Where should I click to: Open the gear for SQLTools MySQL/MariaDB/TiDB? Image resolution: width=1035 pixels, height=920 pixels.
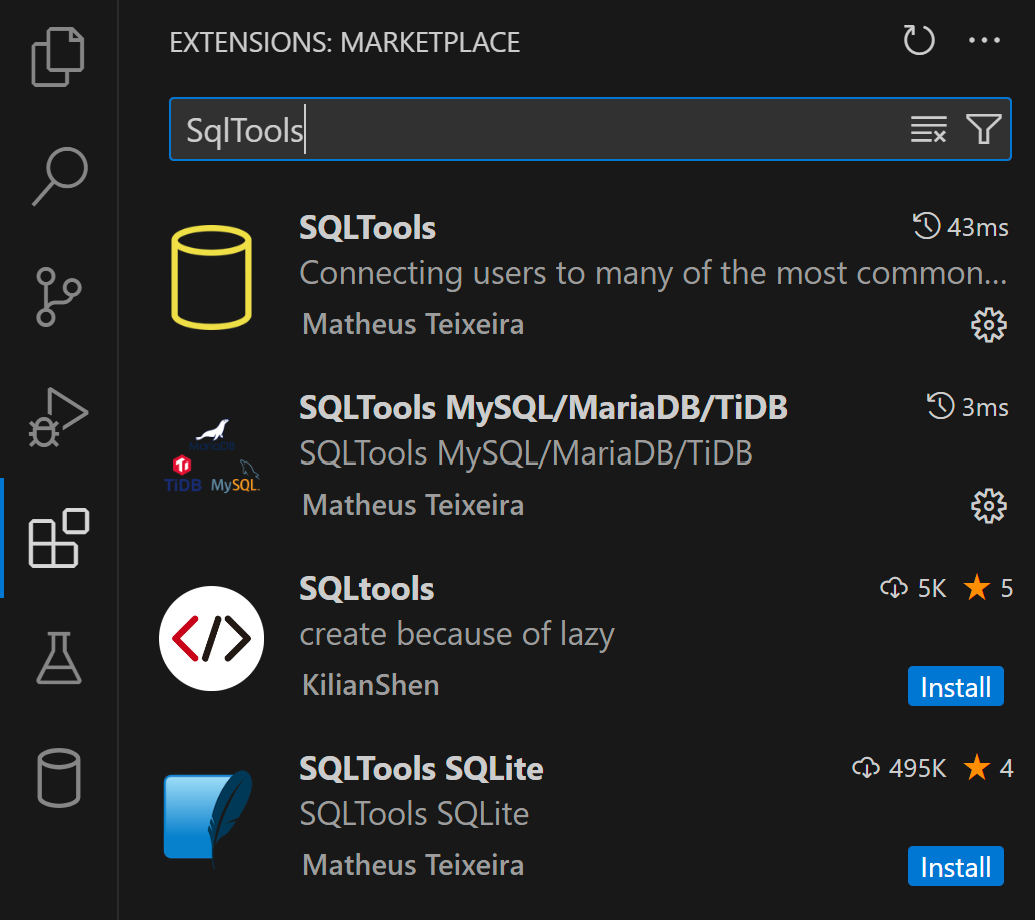click(988, 506)
